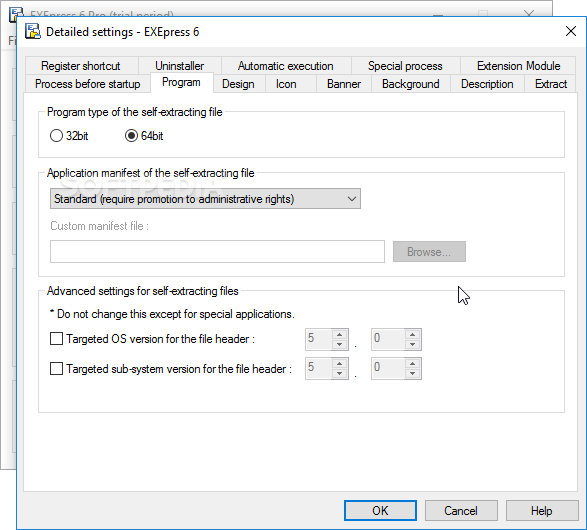This screenshot has width=587, height=530.
Task: Decrease OS version minor number spinner
Action: pyautogui.click(x=413, y=344)
